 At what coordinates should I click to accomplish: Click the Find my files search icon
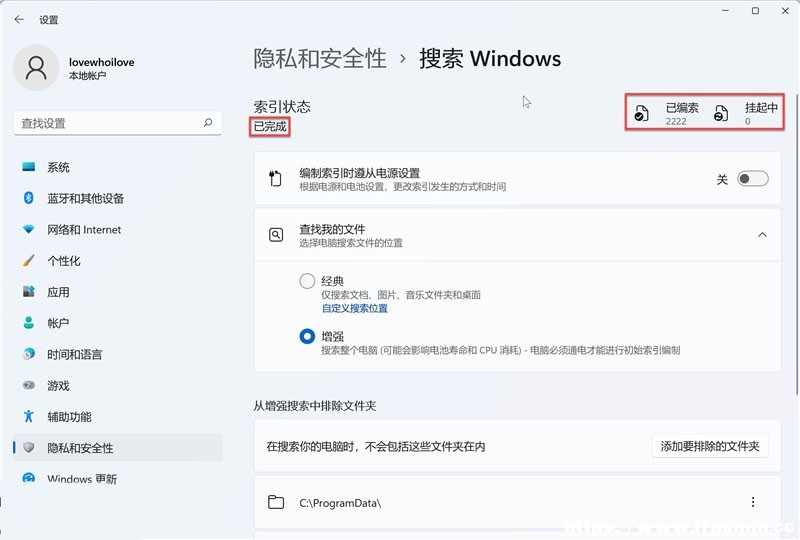276,235
